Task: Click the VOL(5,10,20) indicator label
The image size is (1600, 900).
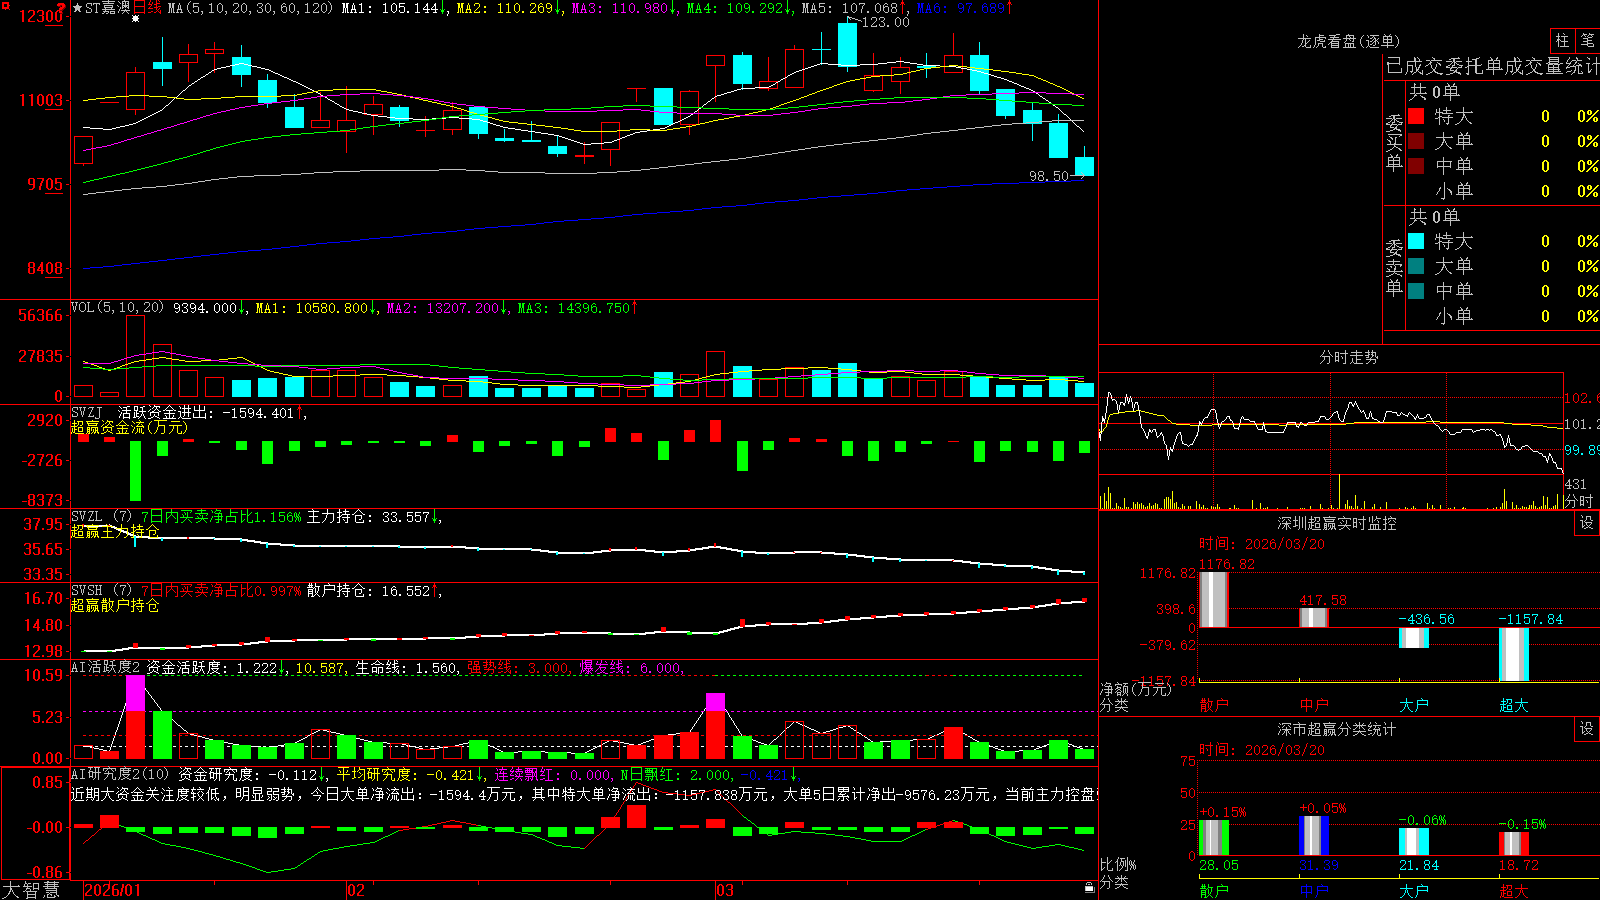Action: 117,308
